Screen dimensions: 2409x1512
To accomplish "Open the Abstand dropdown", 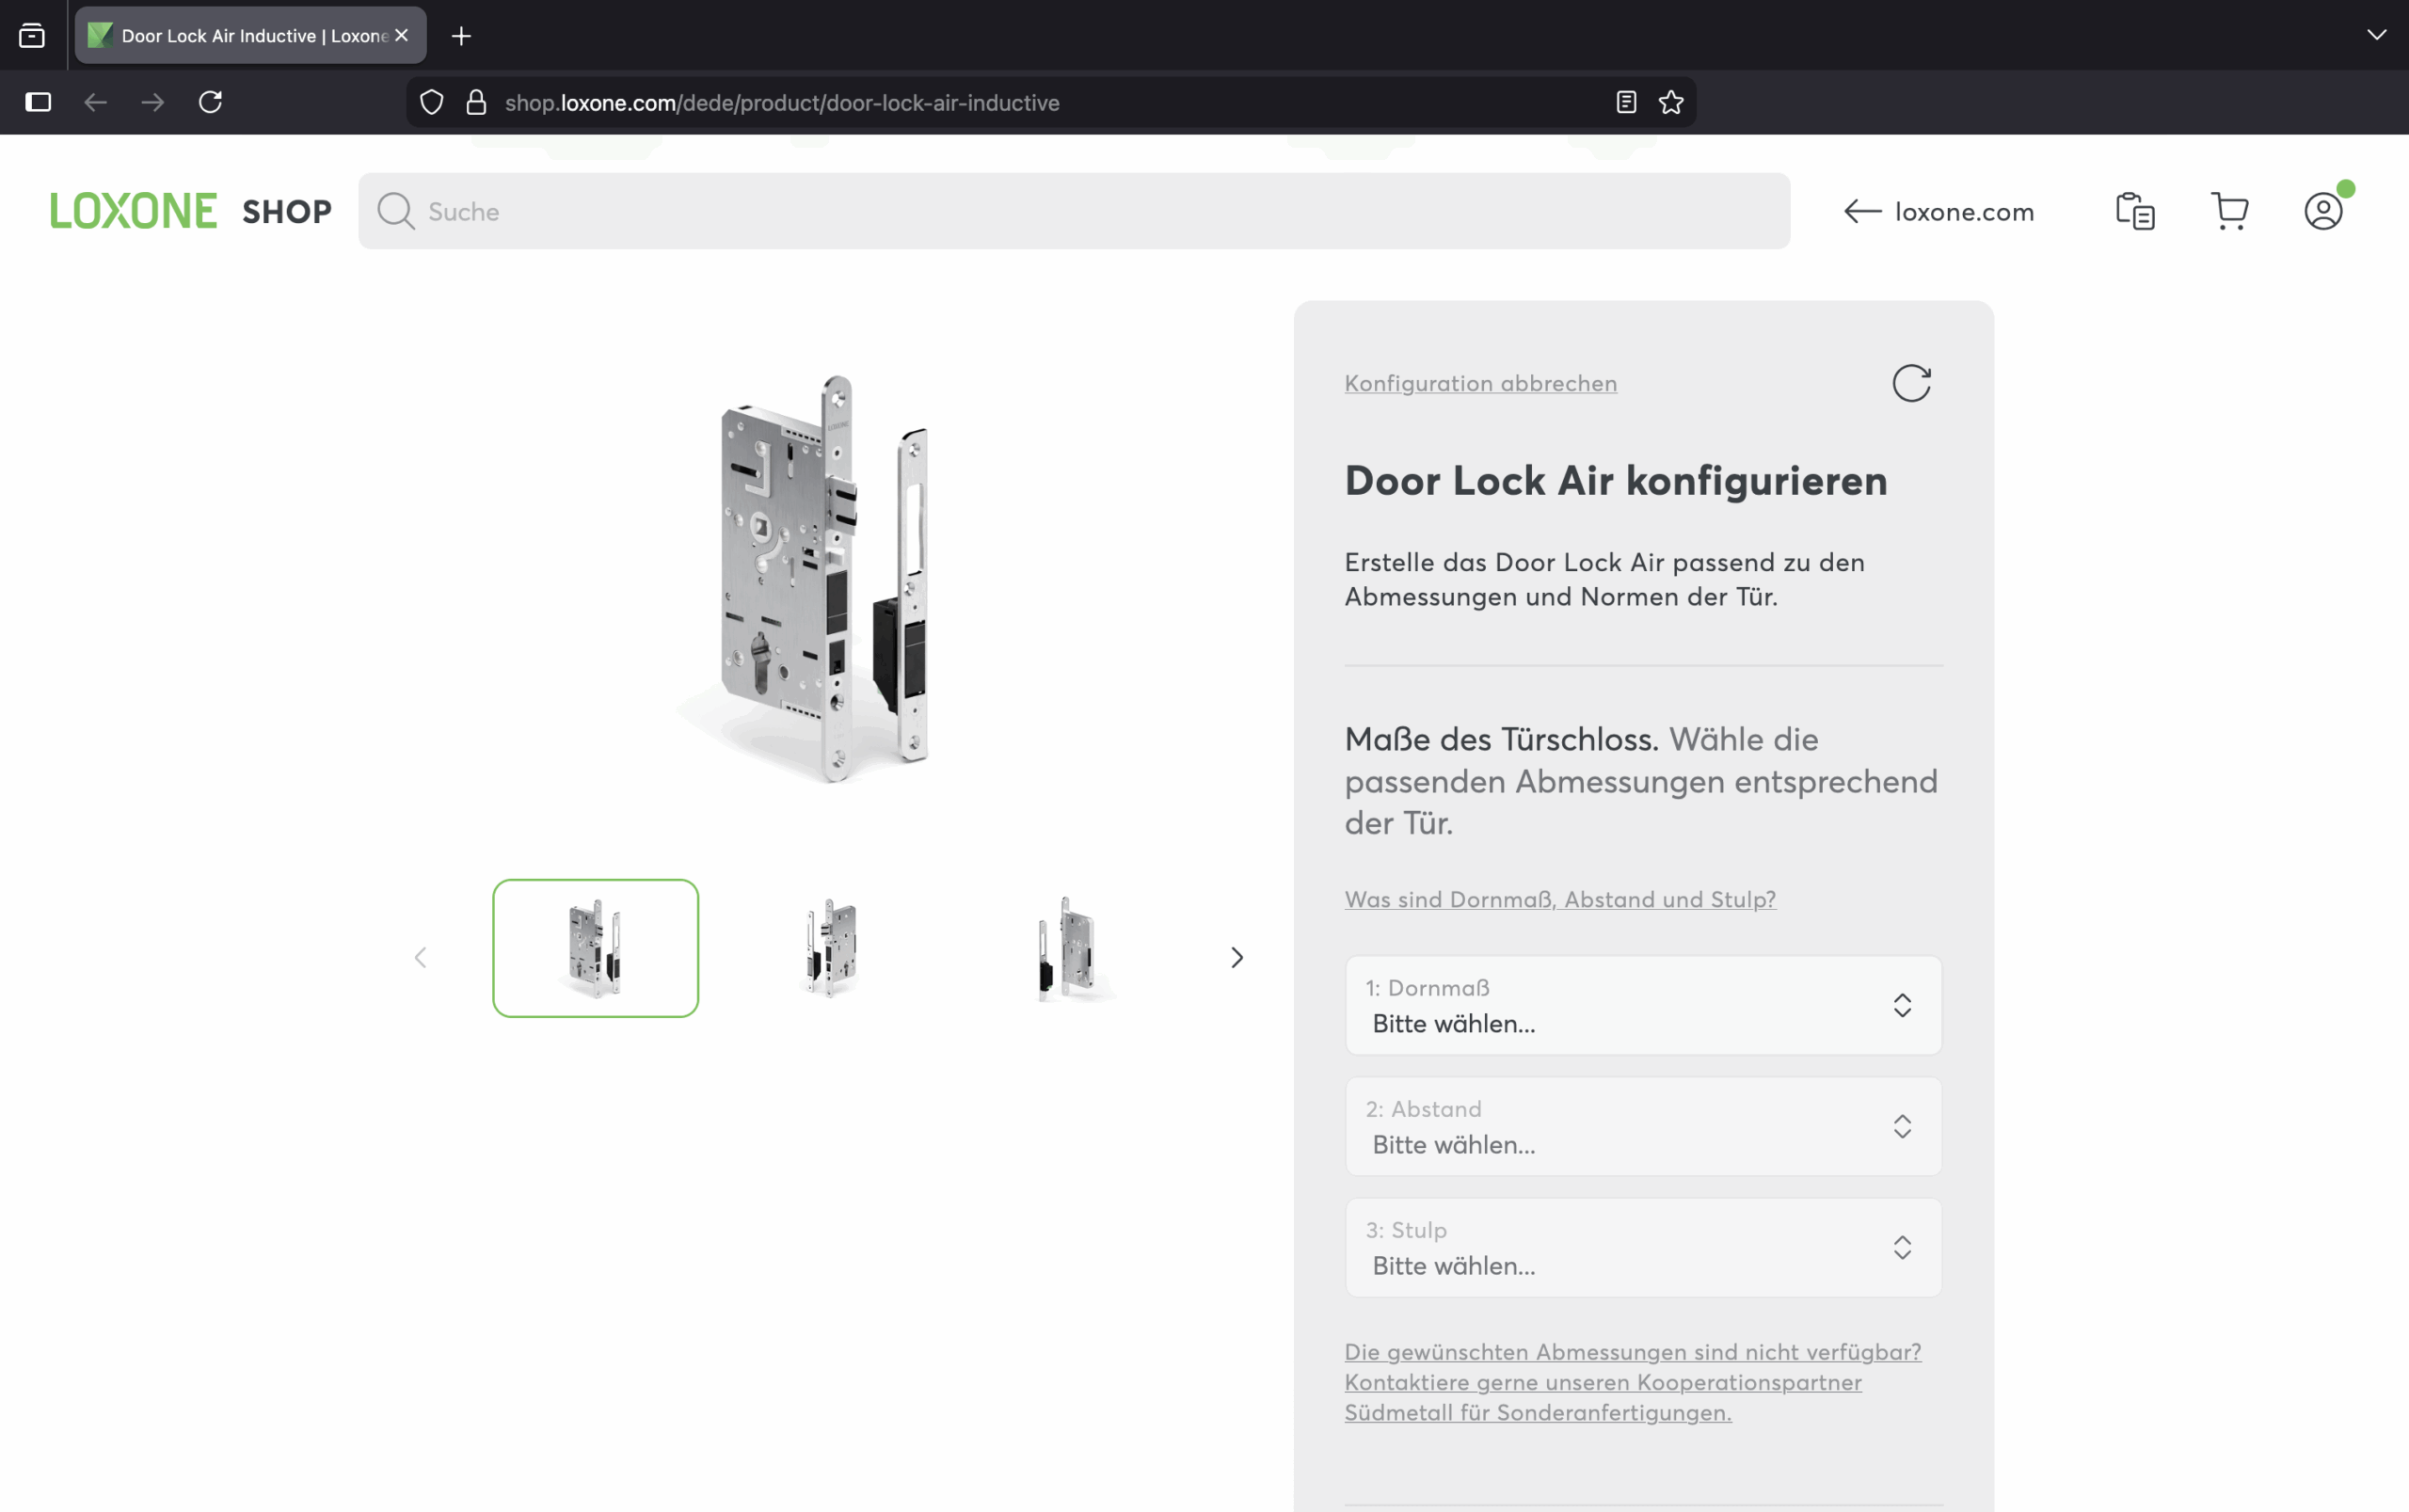I will [1642, 1126].
